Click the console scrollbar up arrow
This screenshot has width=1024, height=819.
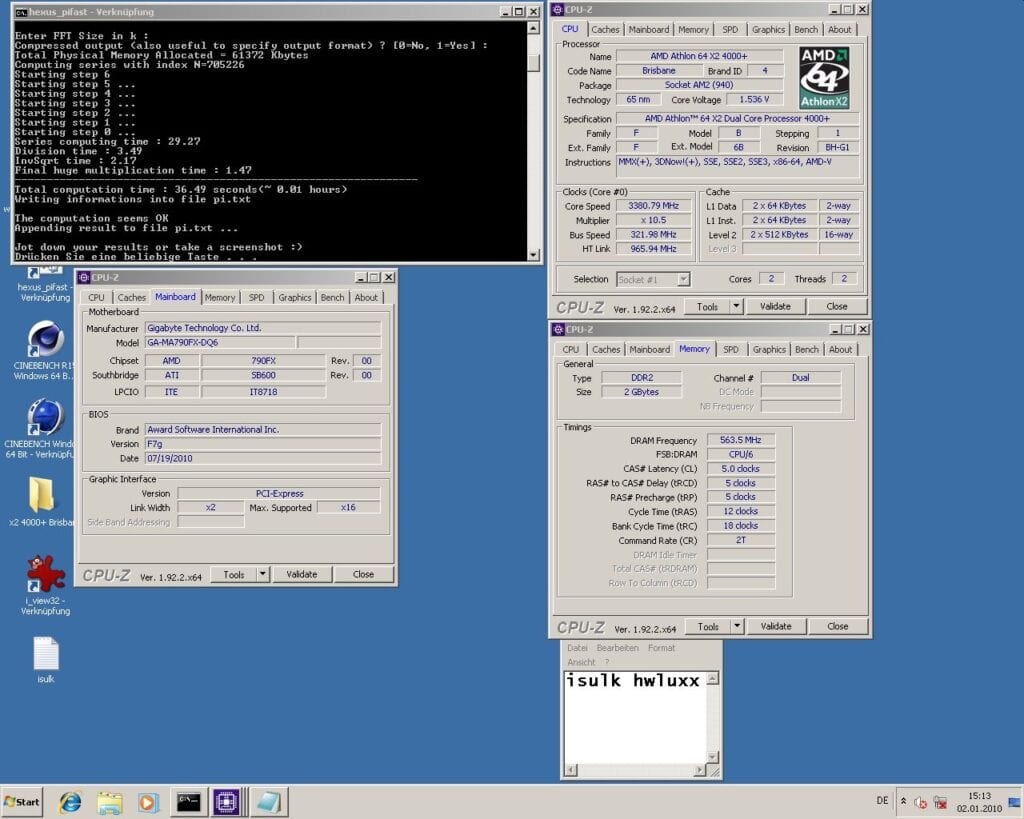point(534,28)
